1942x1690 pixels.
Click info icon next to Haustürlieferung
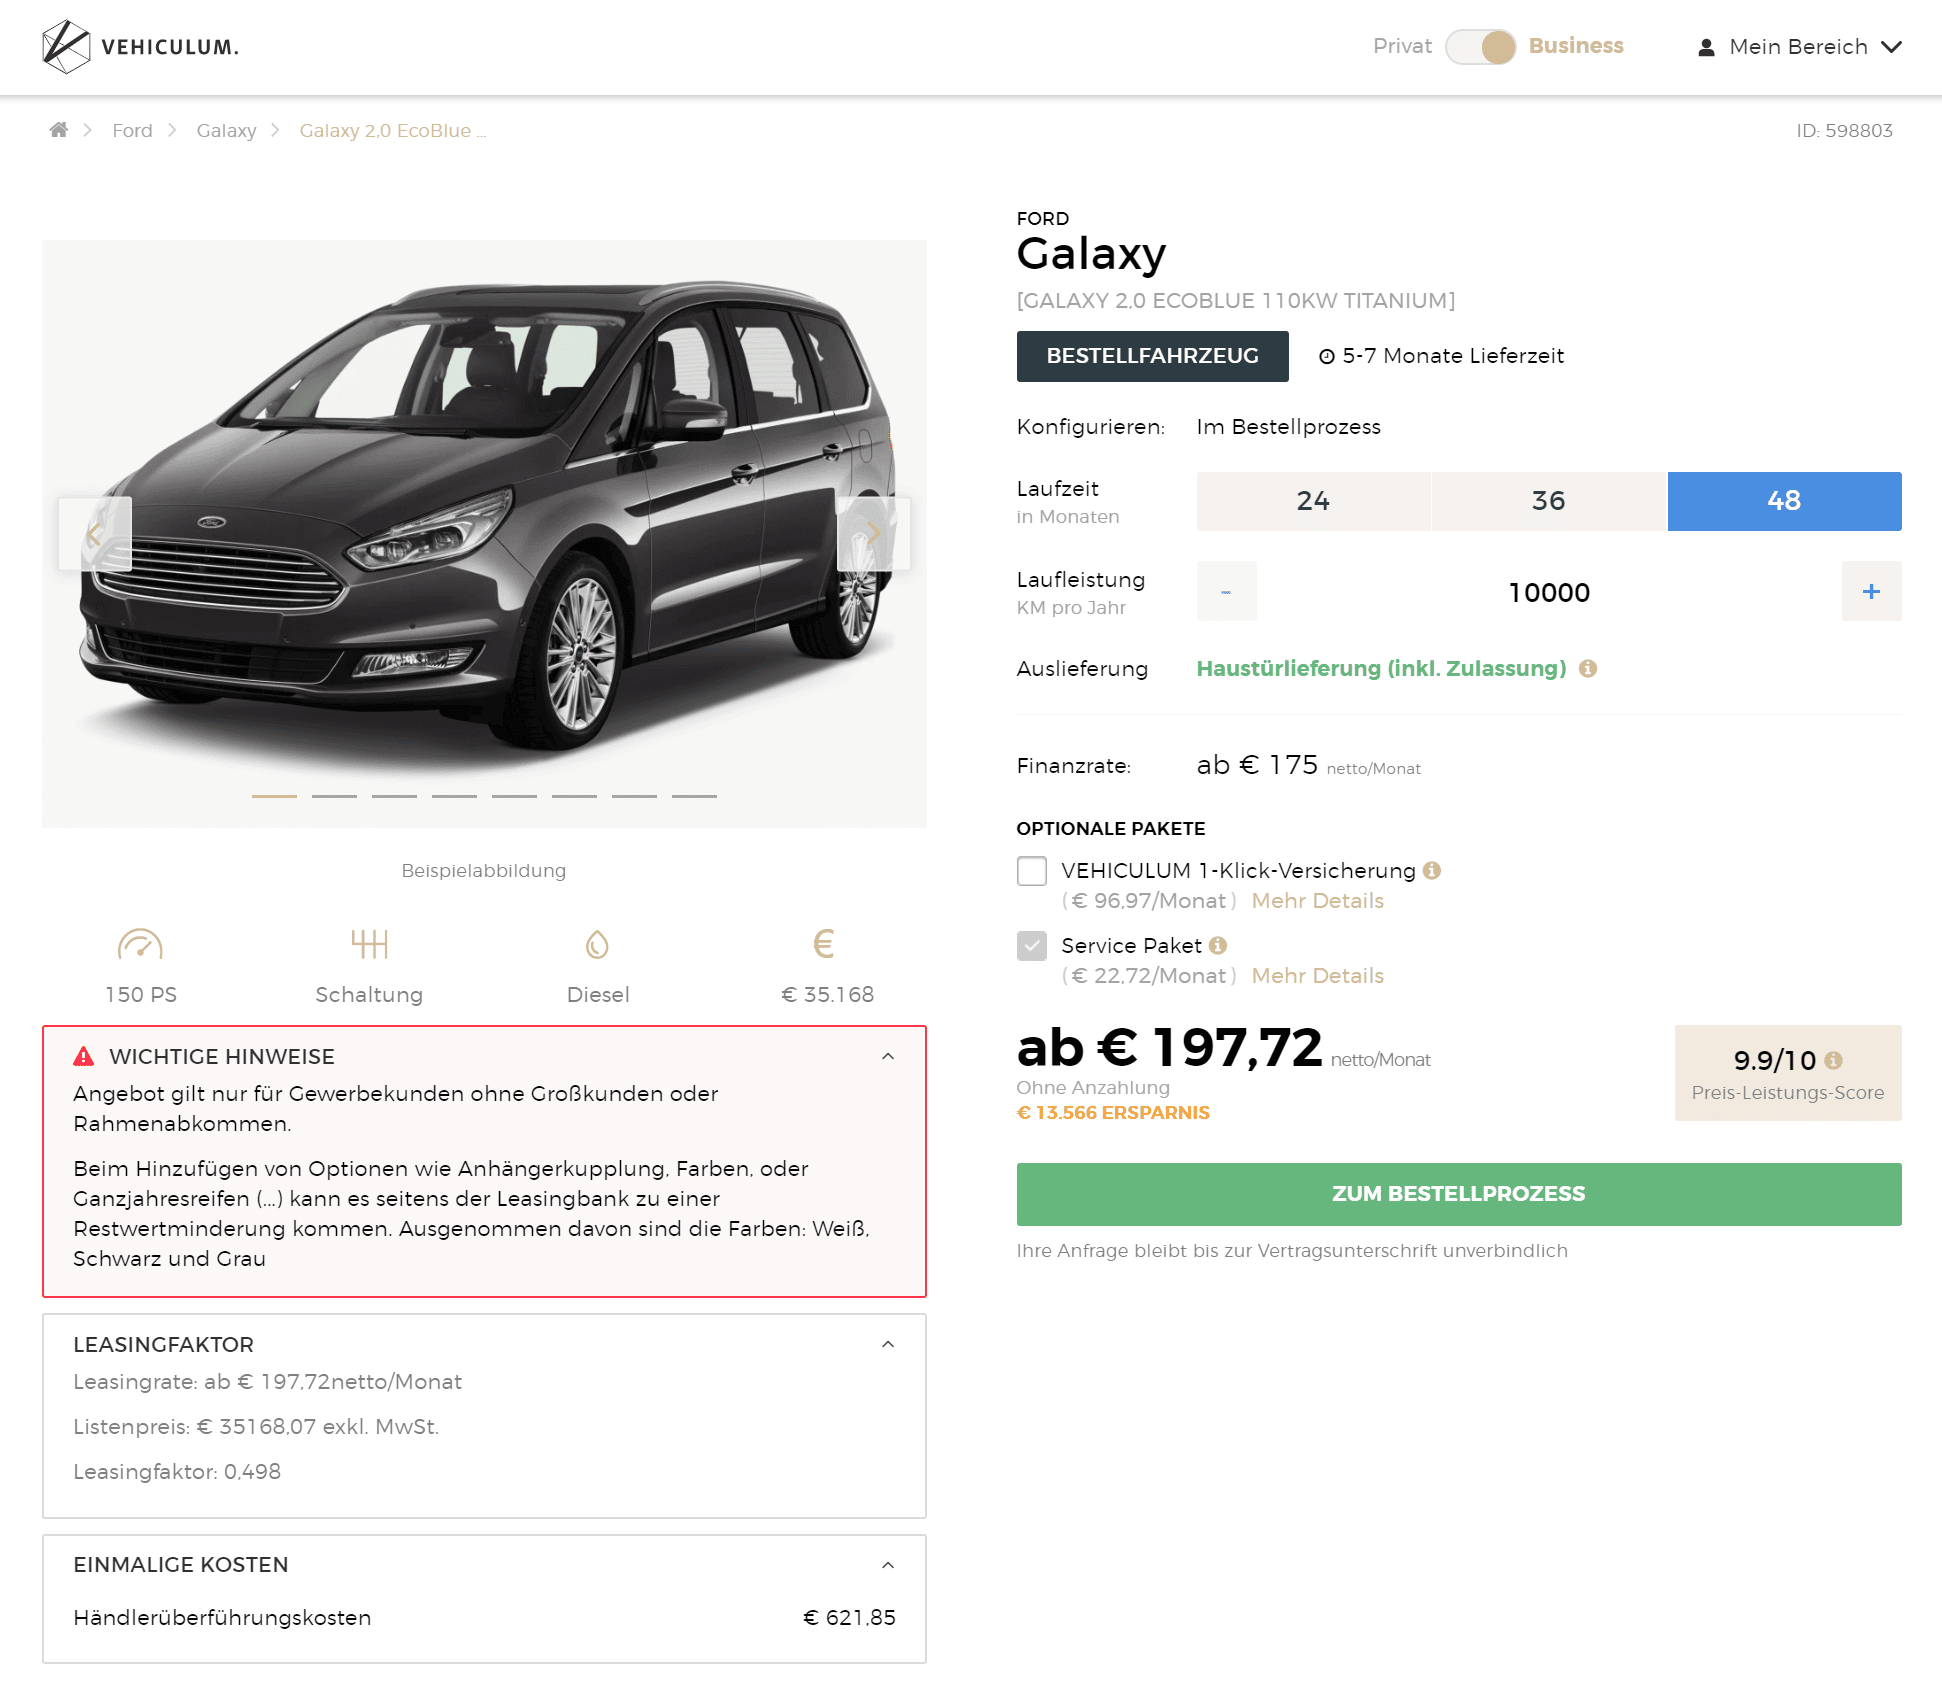[x=1588, y=669]
